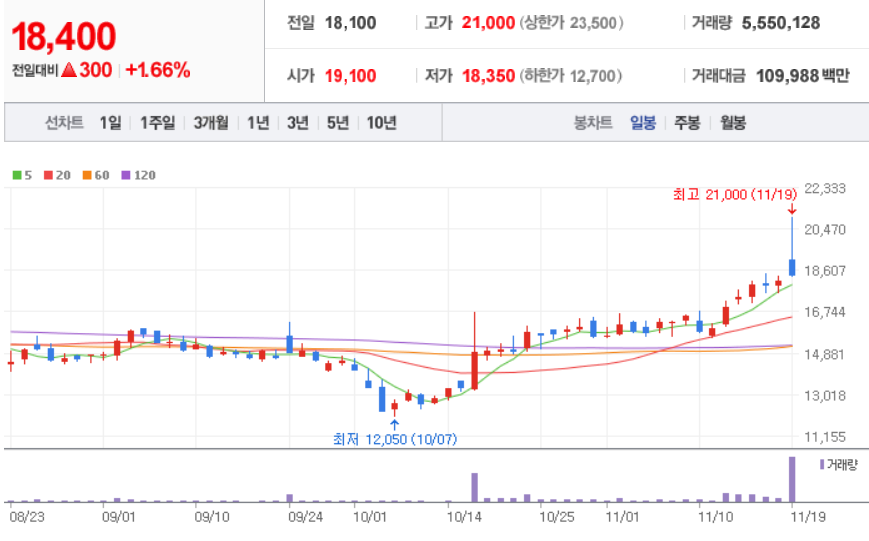This screenshot has width=869, height=541.
Task: Show the 5년 line chart
Action: tap(338, 123)
